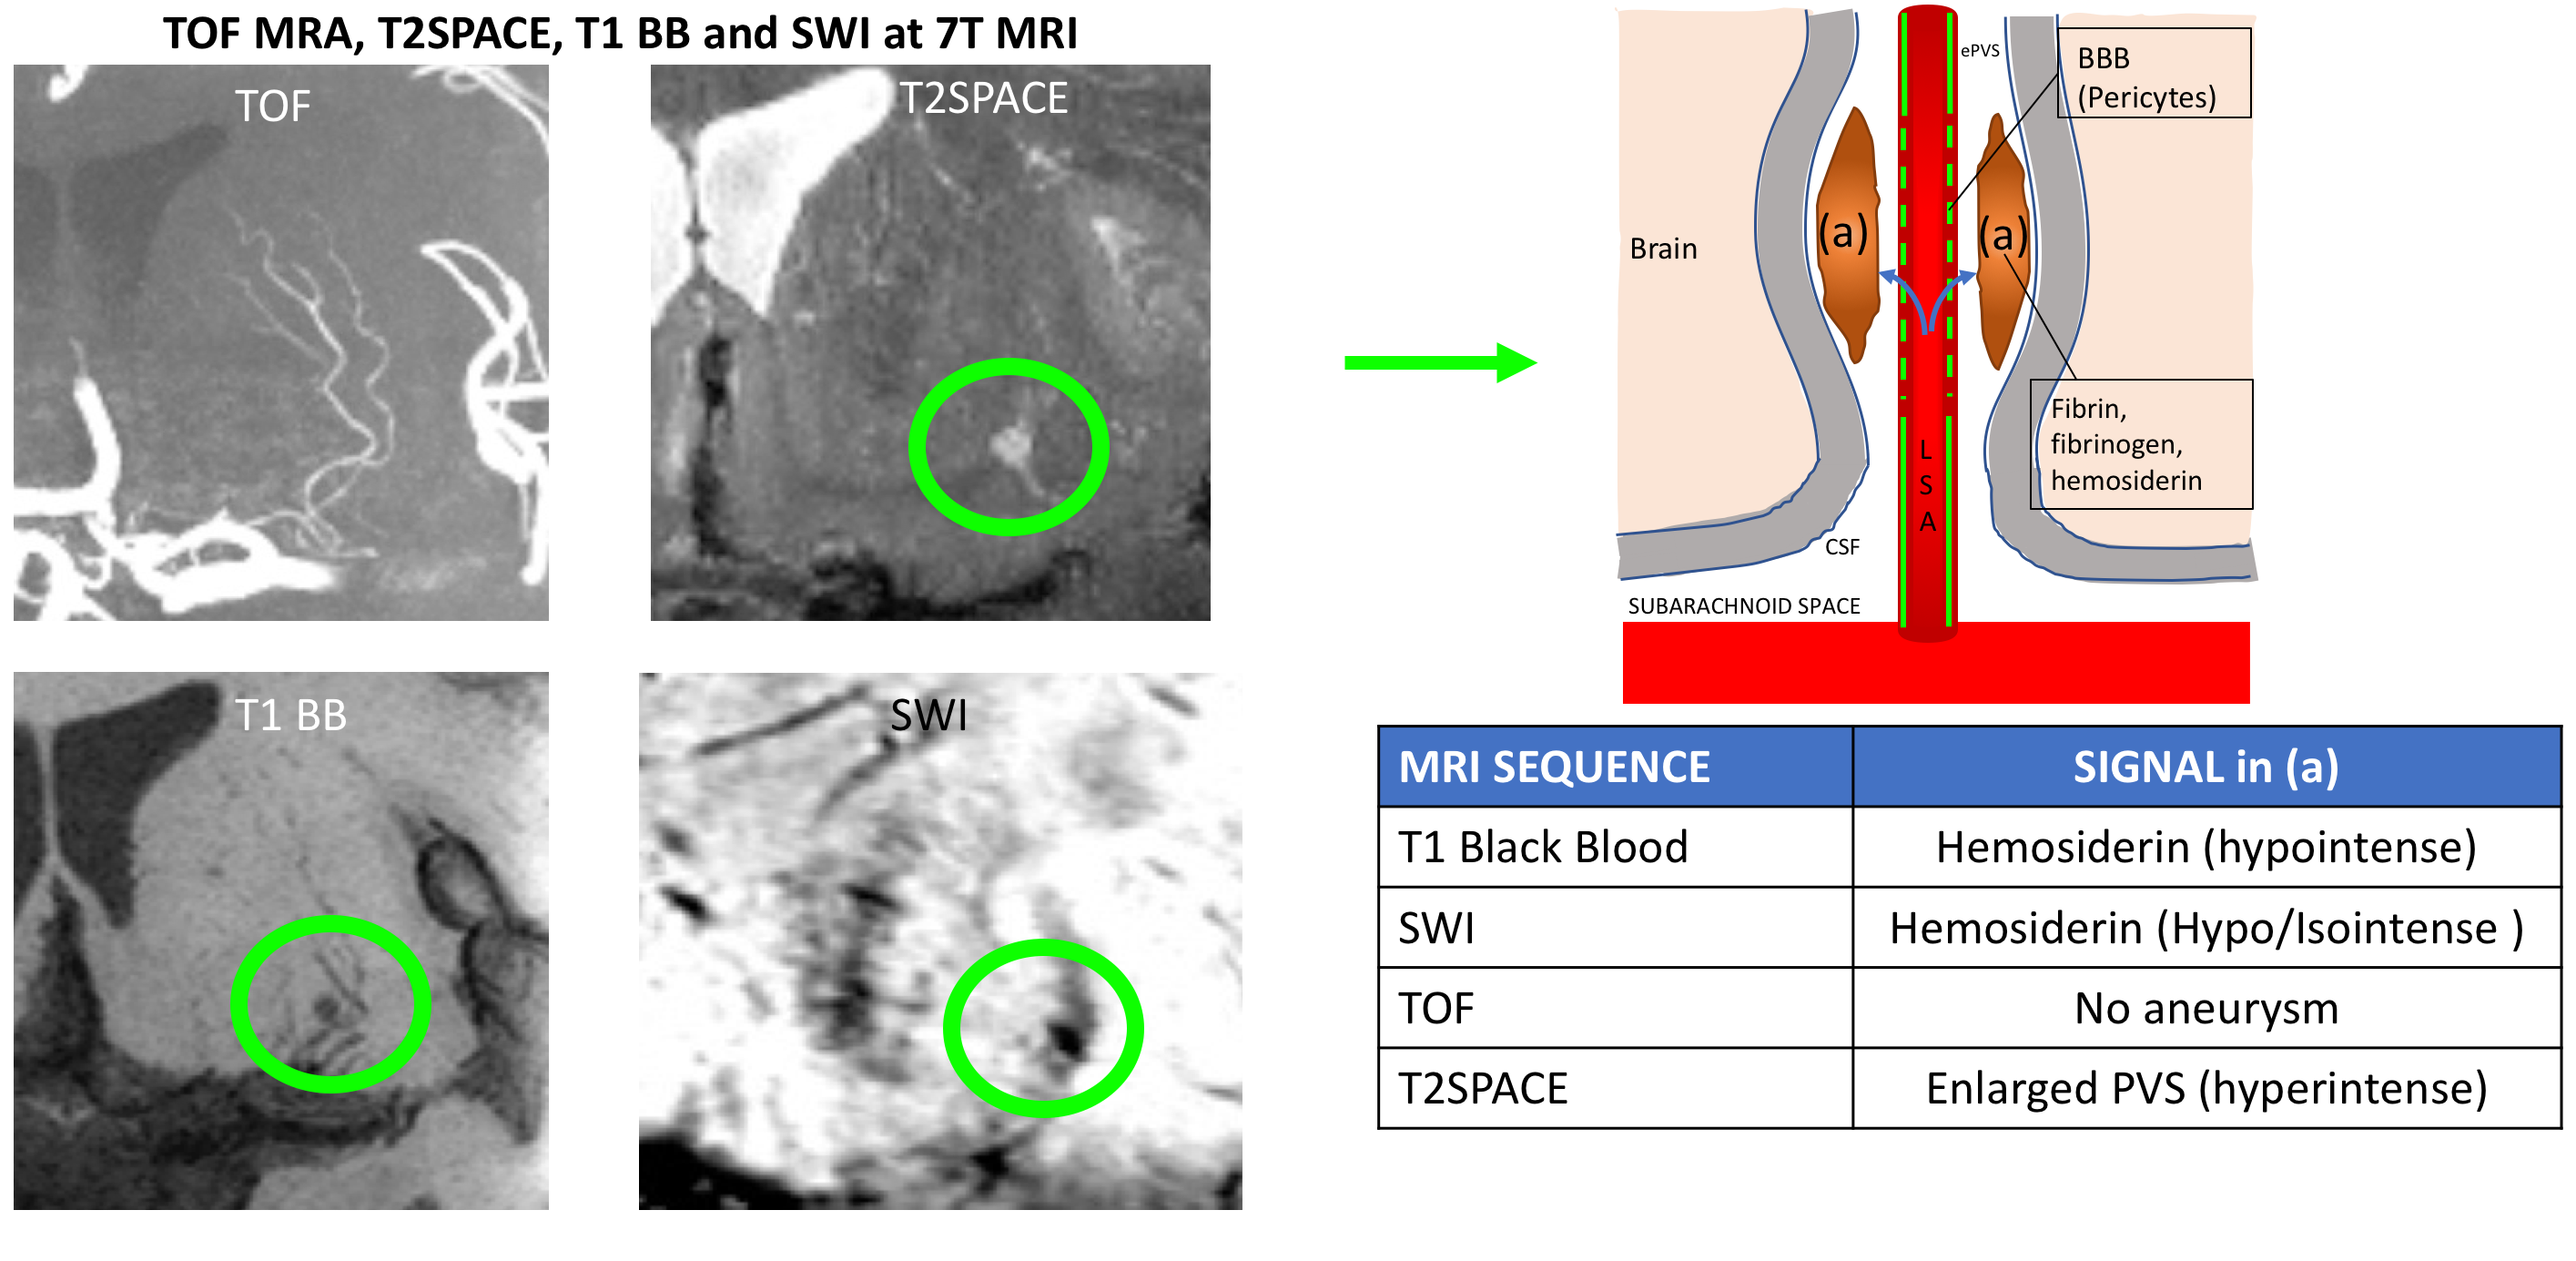Click the Enlarged PVS (hyperintense) cell
The width and height of the screenshot is (2576, 1261).
coord(2205,1088)
